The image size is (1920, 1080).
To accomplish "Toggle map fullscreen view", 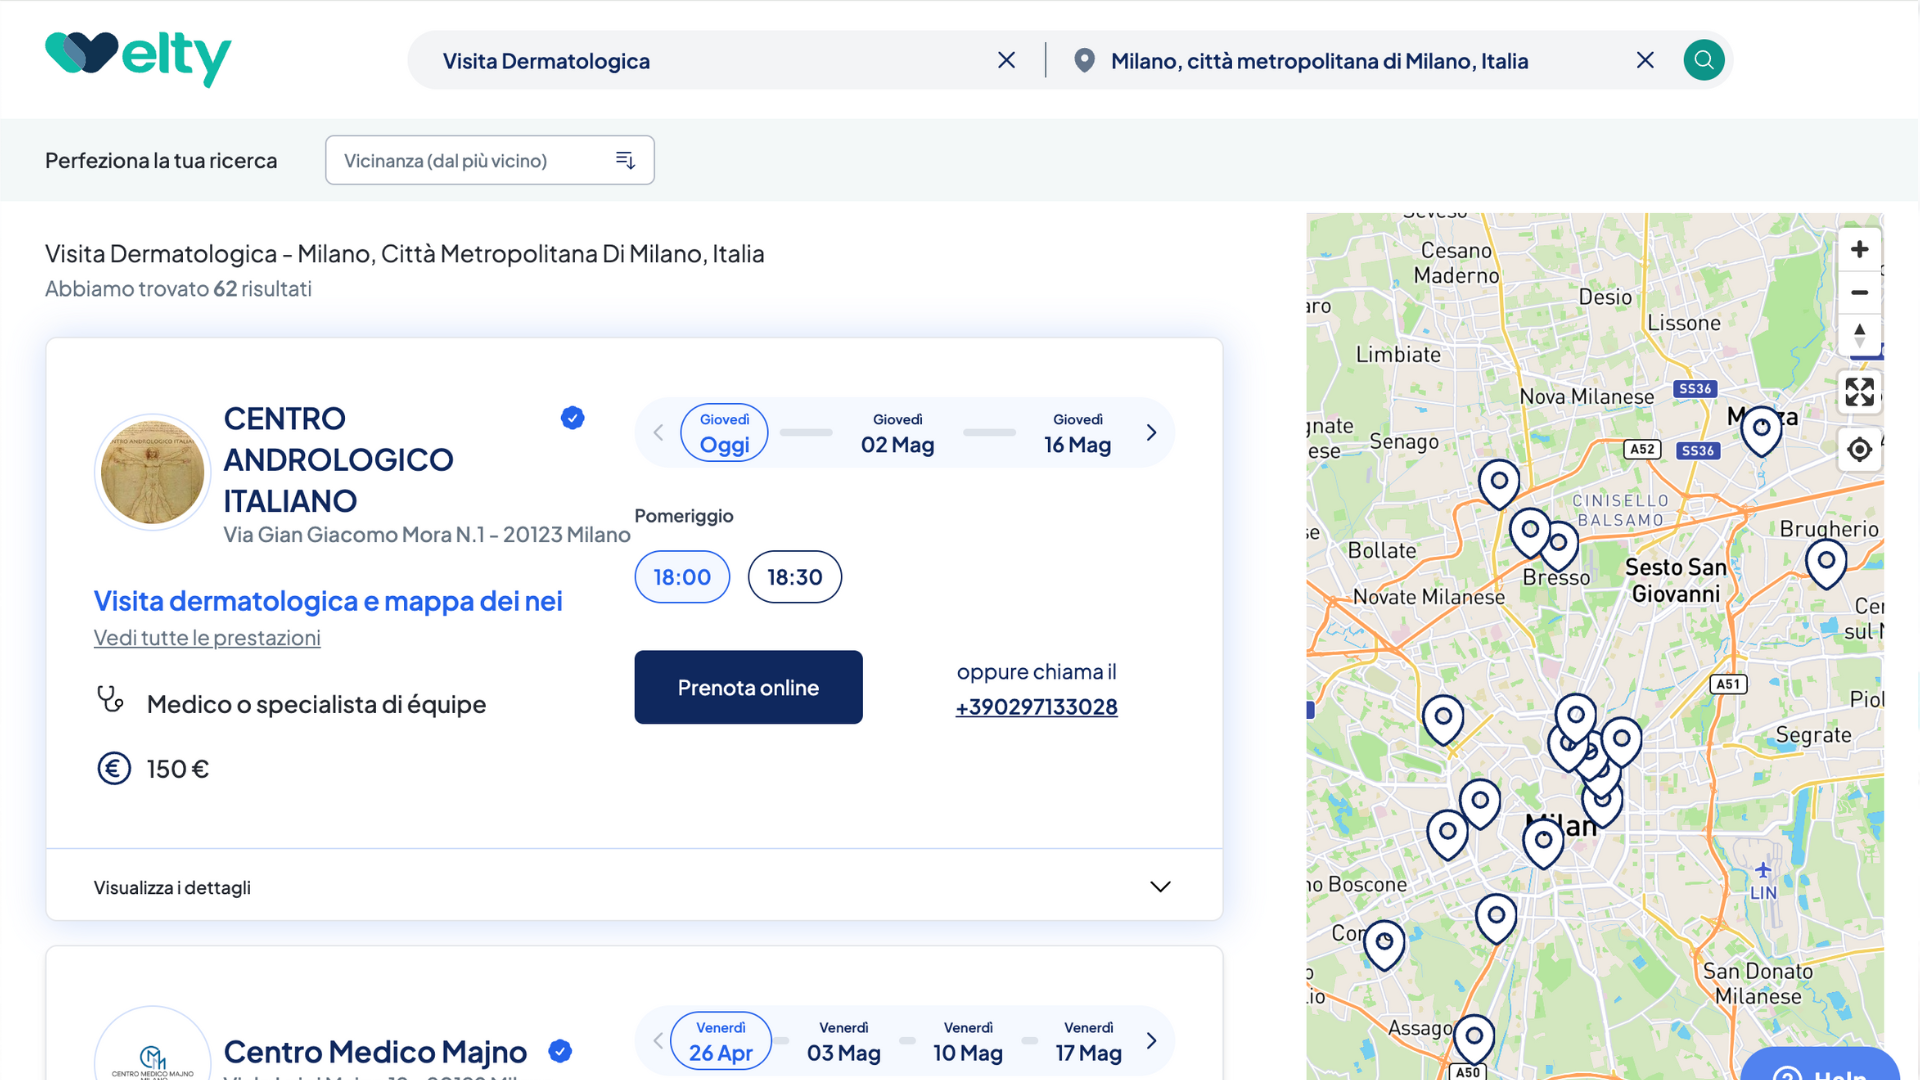I will (x=1859, y=391).
